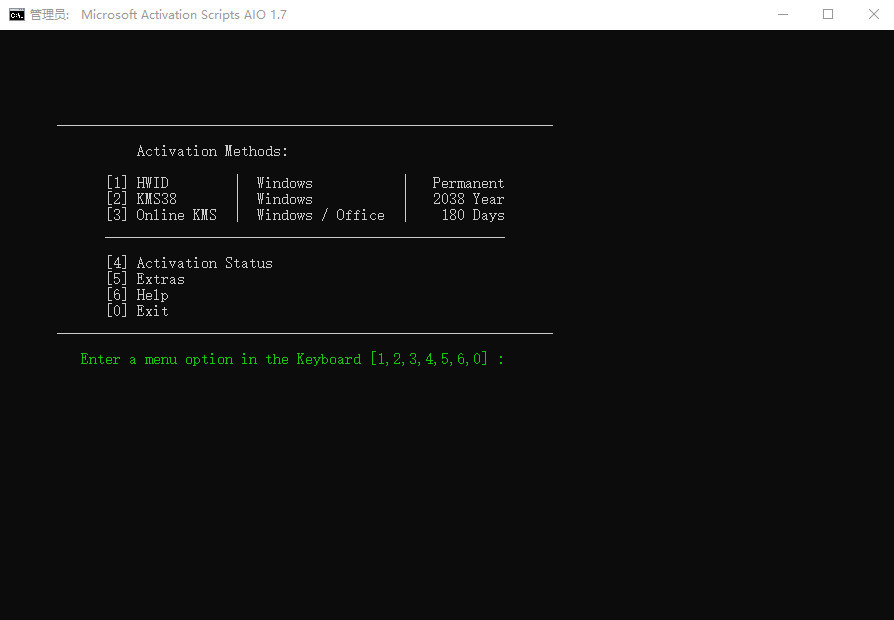Screen dimensions: 894x620
Task: Select the [6] Help option
Action: click(136, 294)
